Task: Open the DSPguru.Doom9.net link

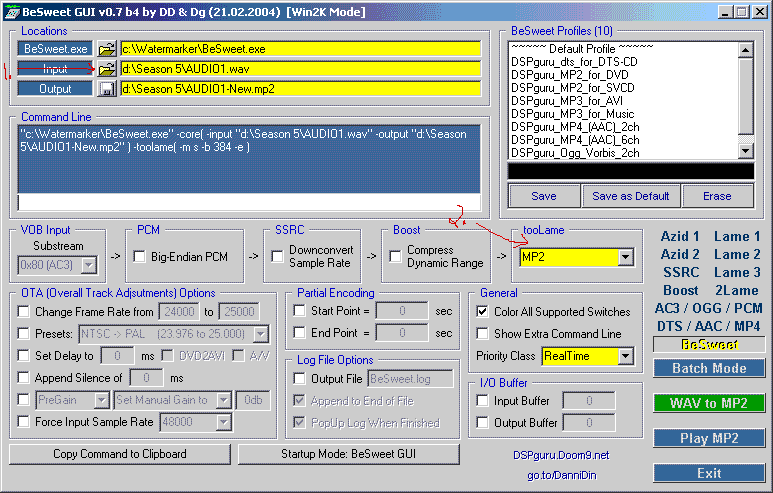Action: pyautogui.click(x=561, y=455)
